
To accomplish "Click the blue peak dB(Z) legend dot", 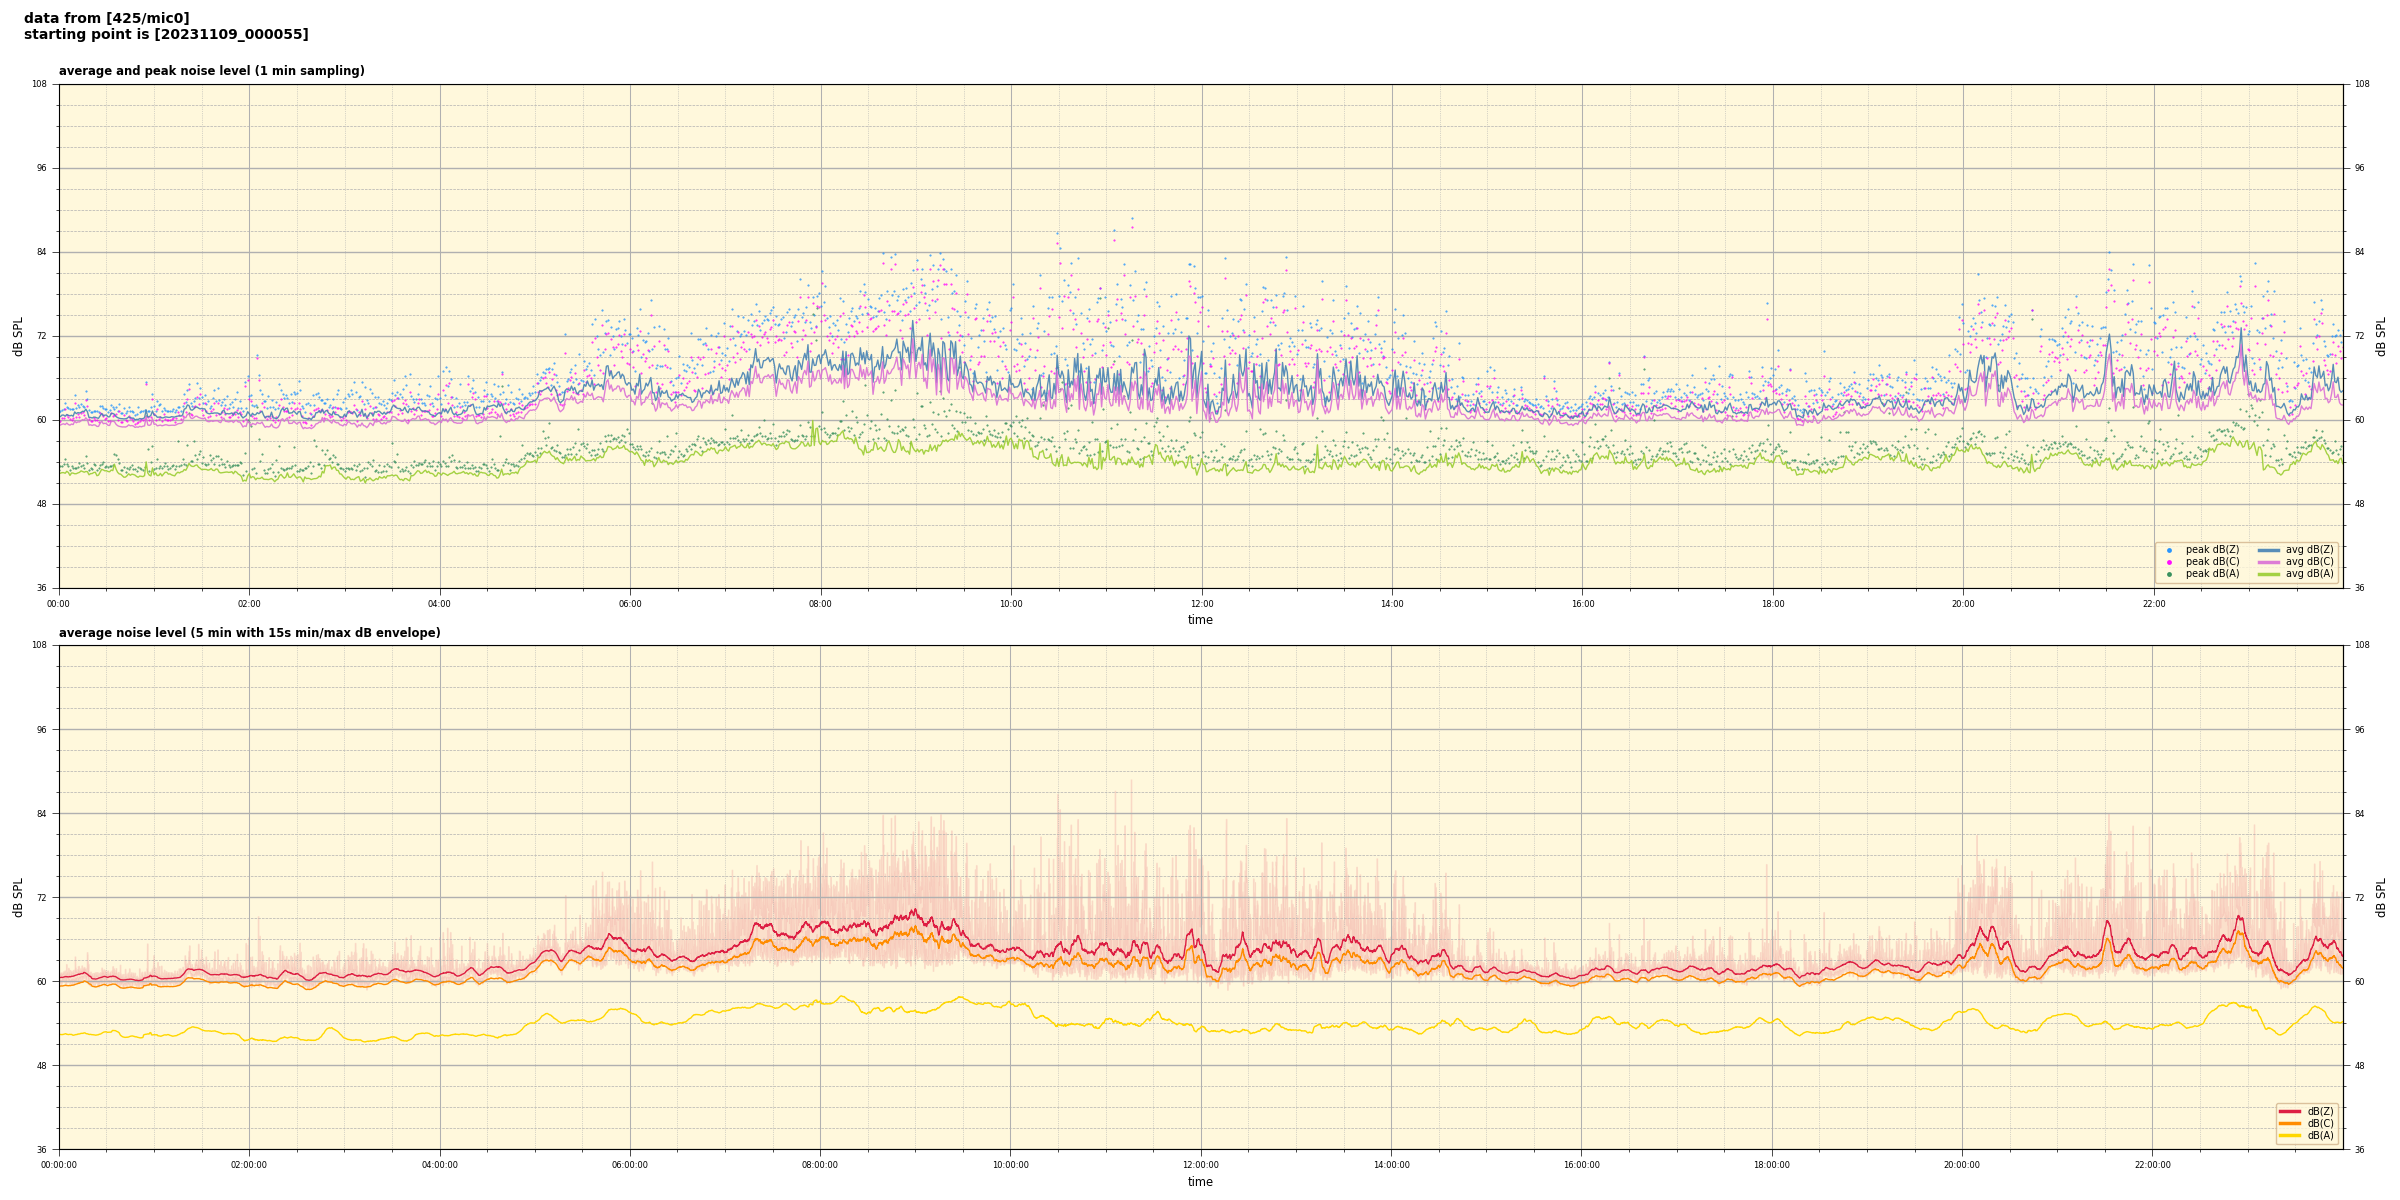I will pyautogui.click(x=2169, y=550).
